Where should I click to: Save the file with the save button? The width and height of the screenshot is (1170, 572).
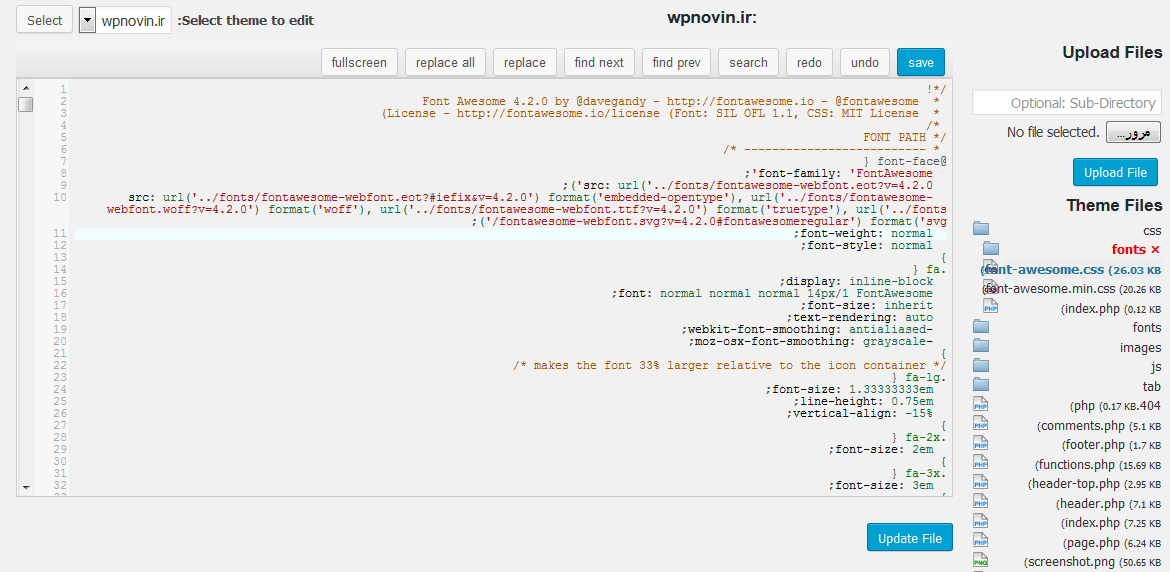click(921, 62)
